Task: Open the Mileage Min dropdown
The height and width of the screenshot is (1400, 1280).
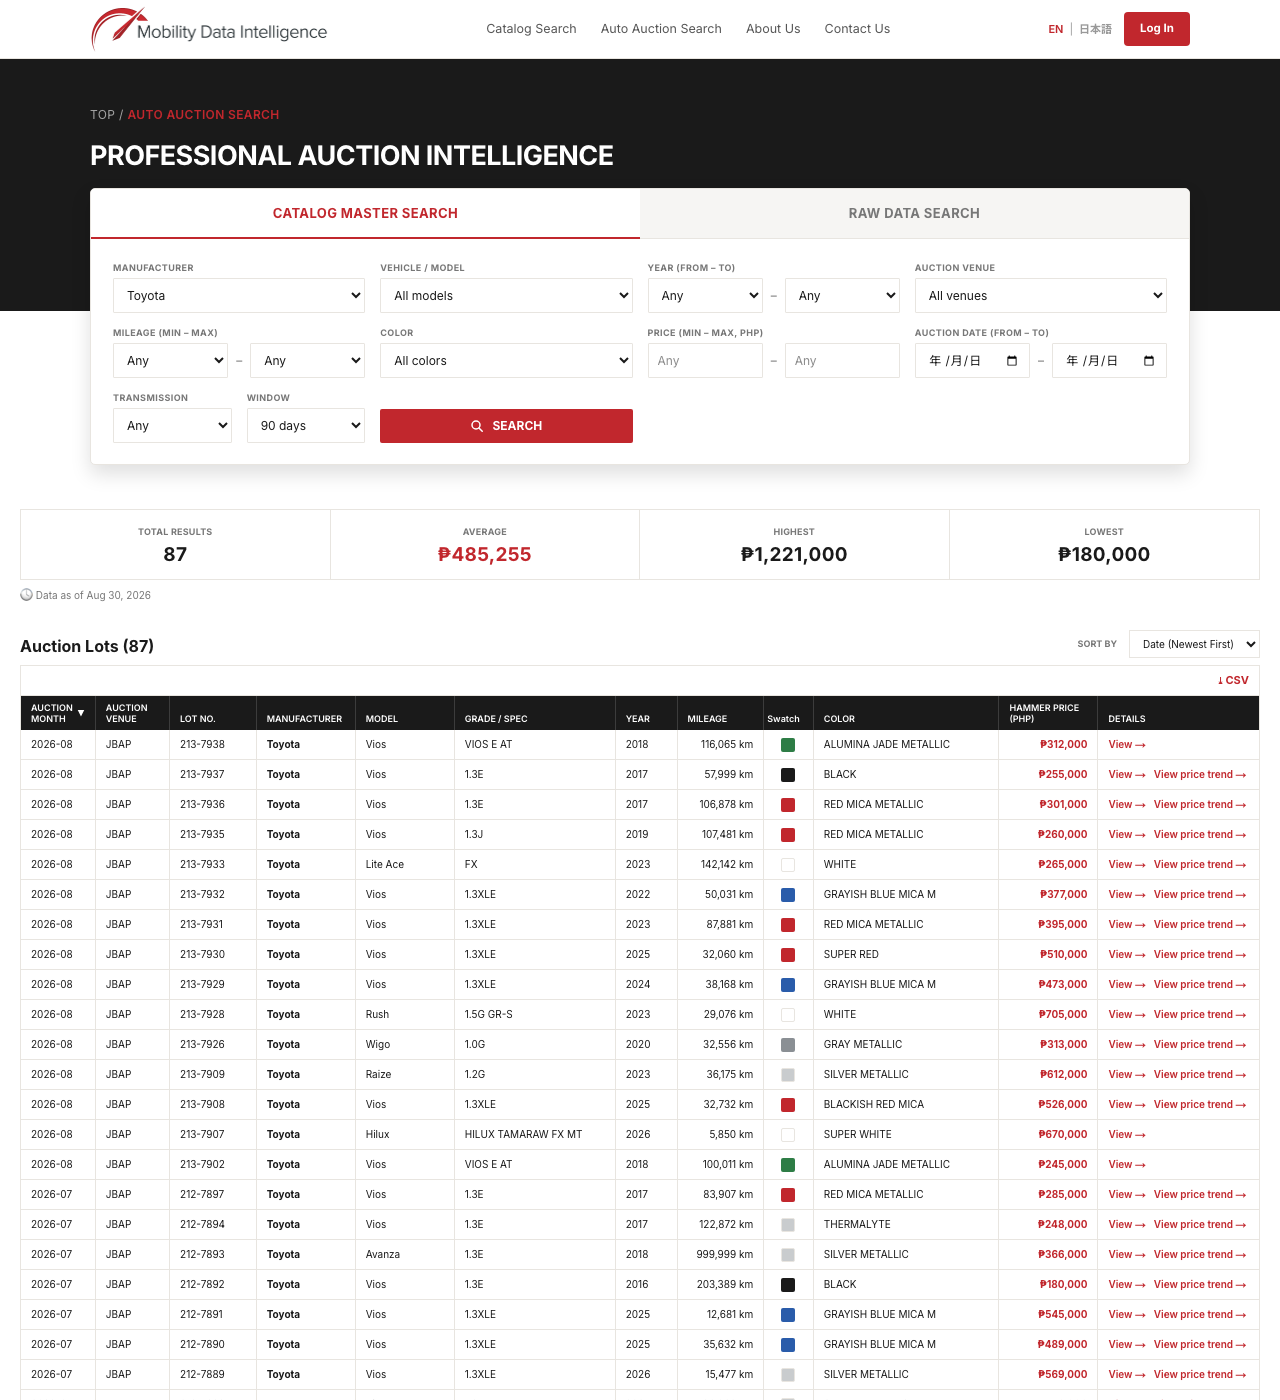Action: [x=170, y=361]
